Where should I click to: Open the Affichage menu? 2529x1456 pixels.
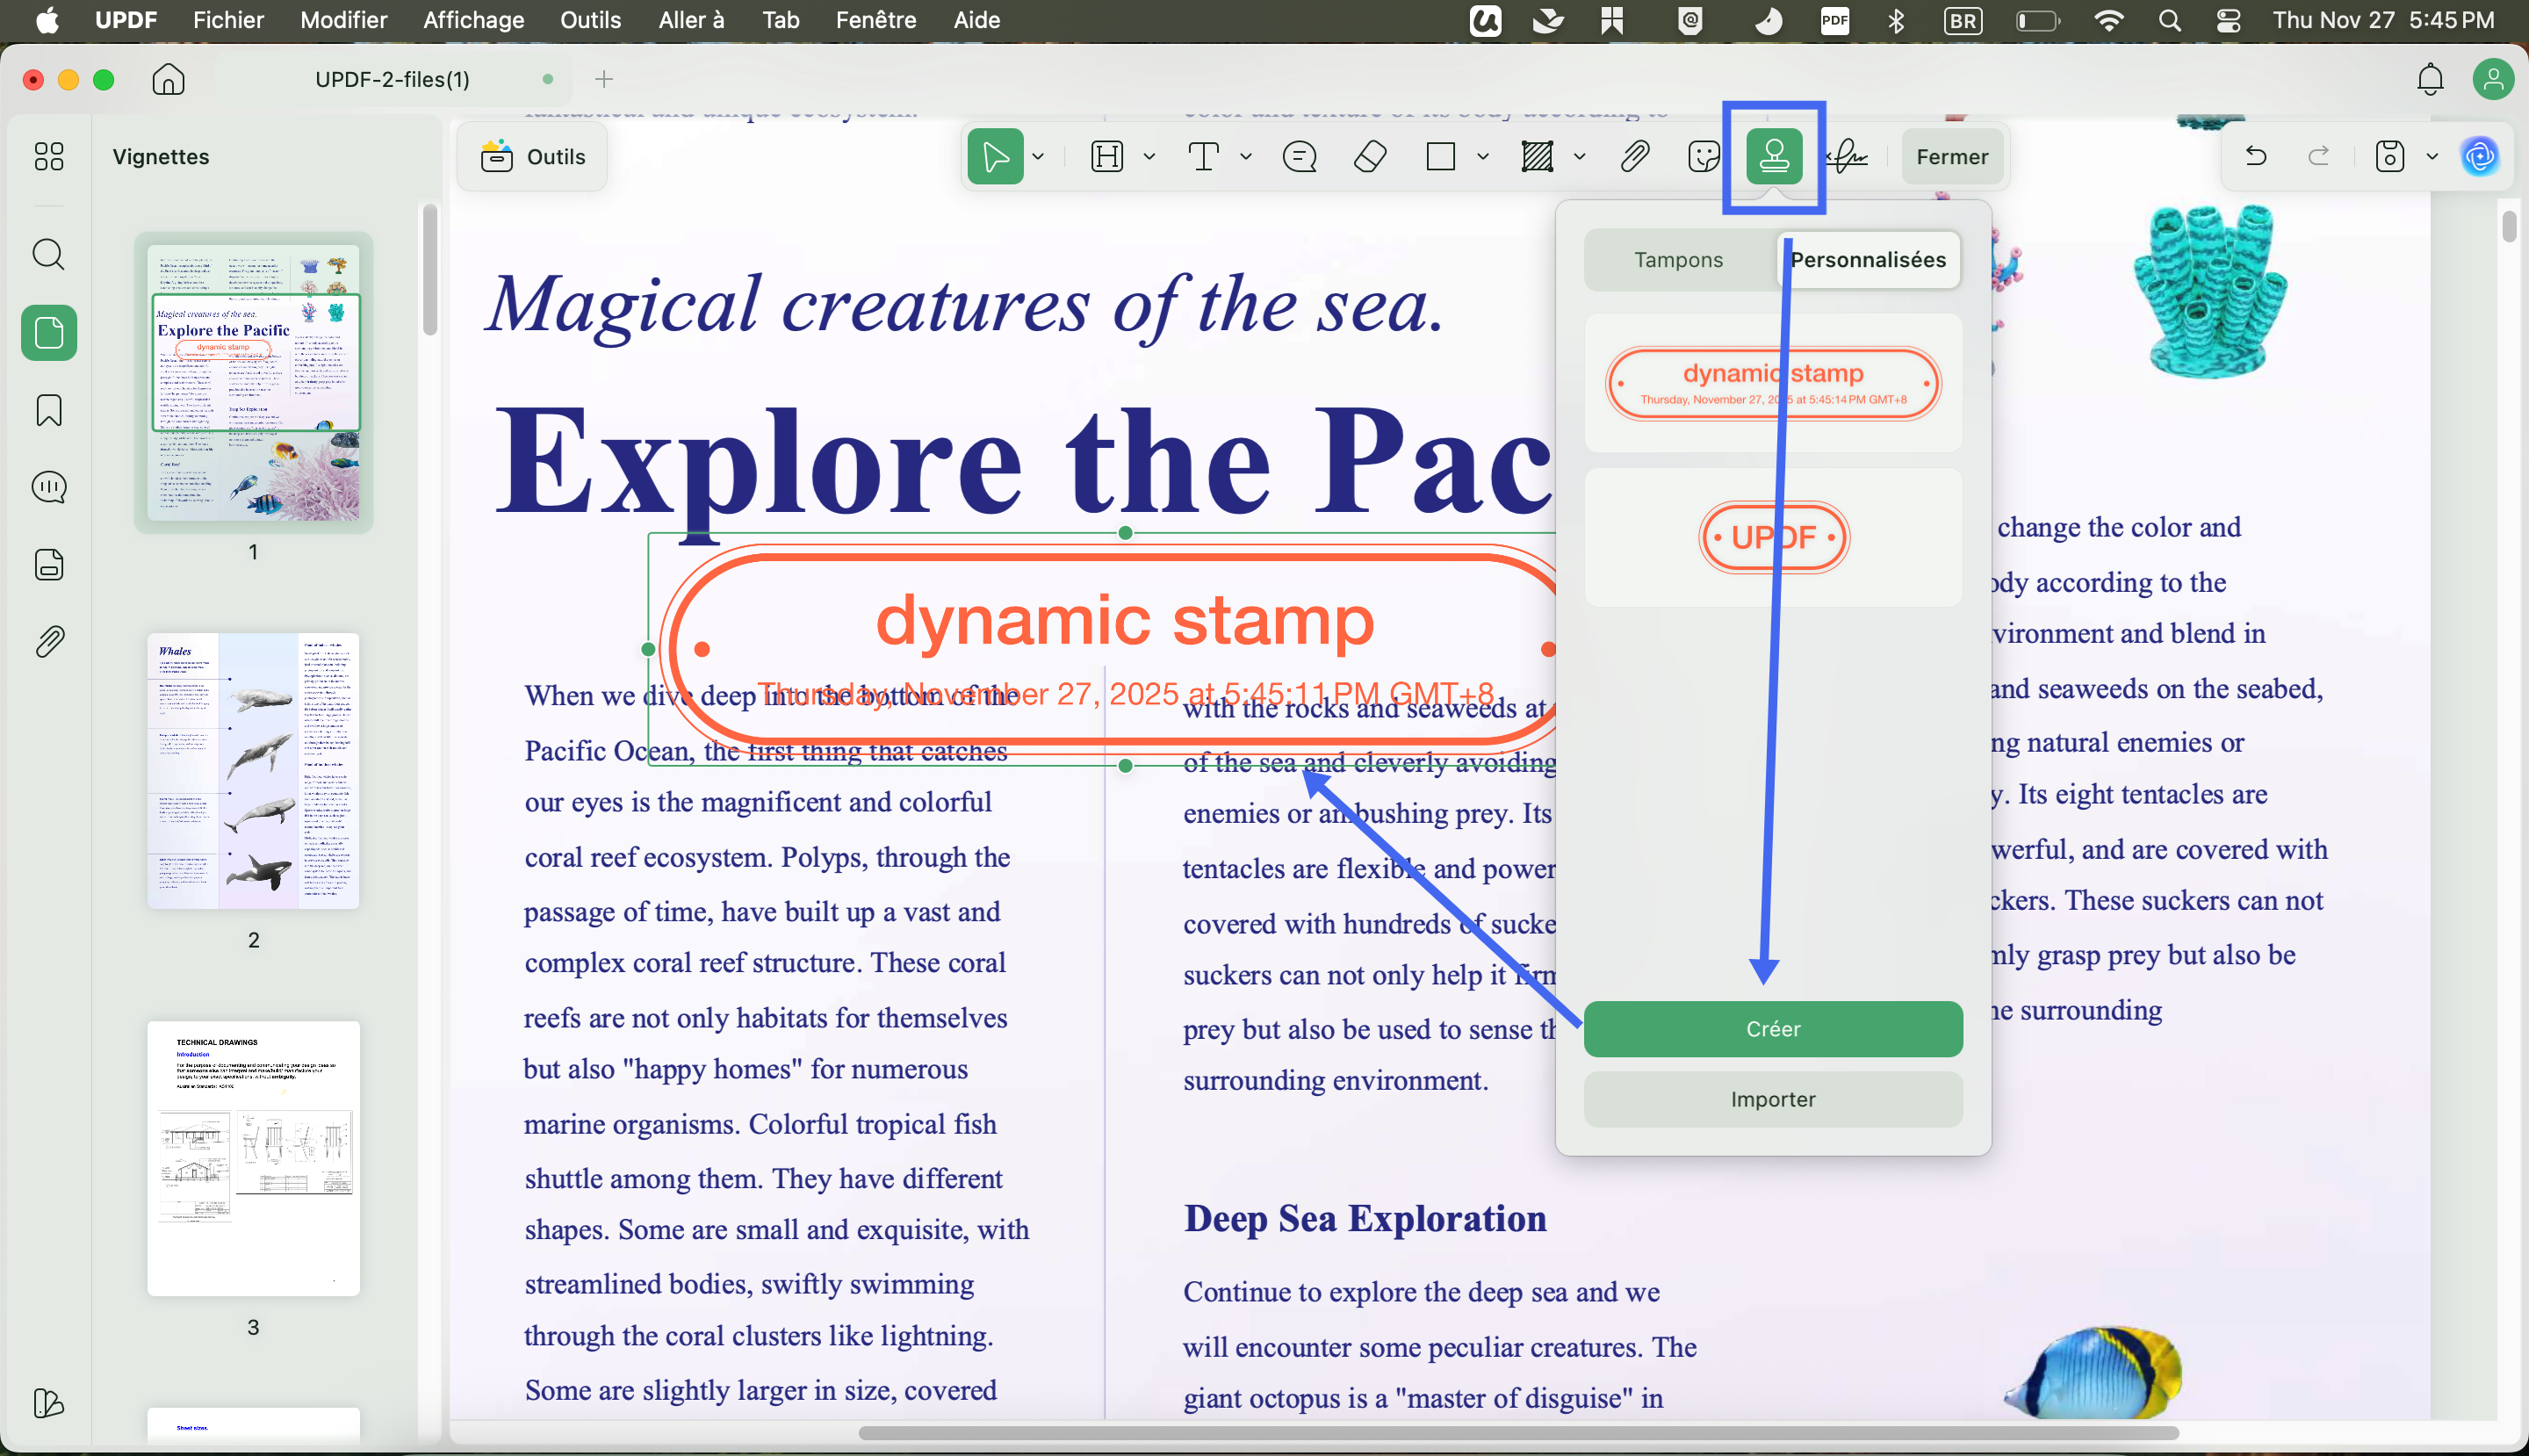coord(473,20)
